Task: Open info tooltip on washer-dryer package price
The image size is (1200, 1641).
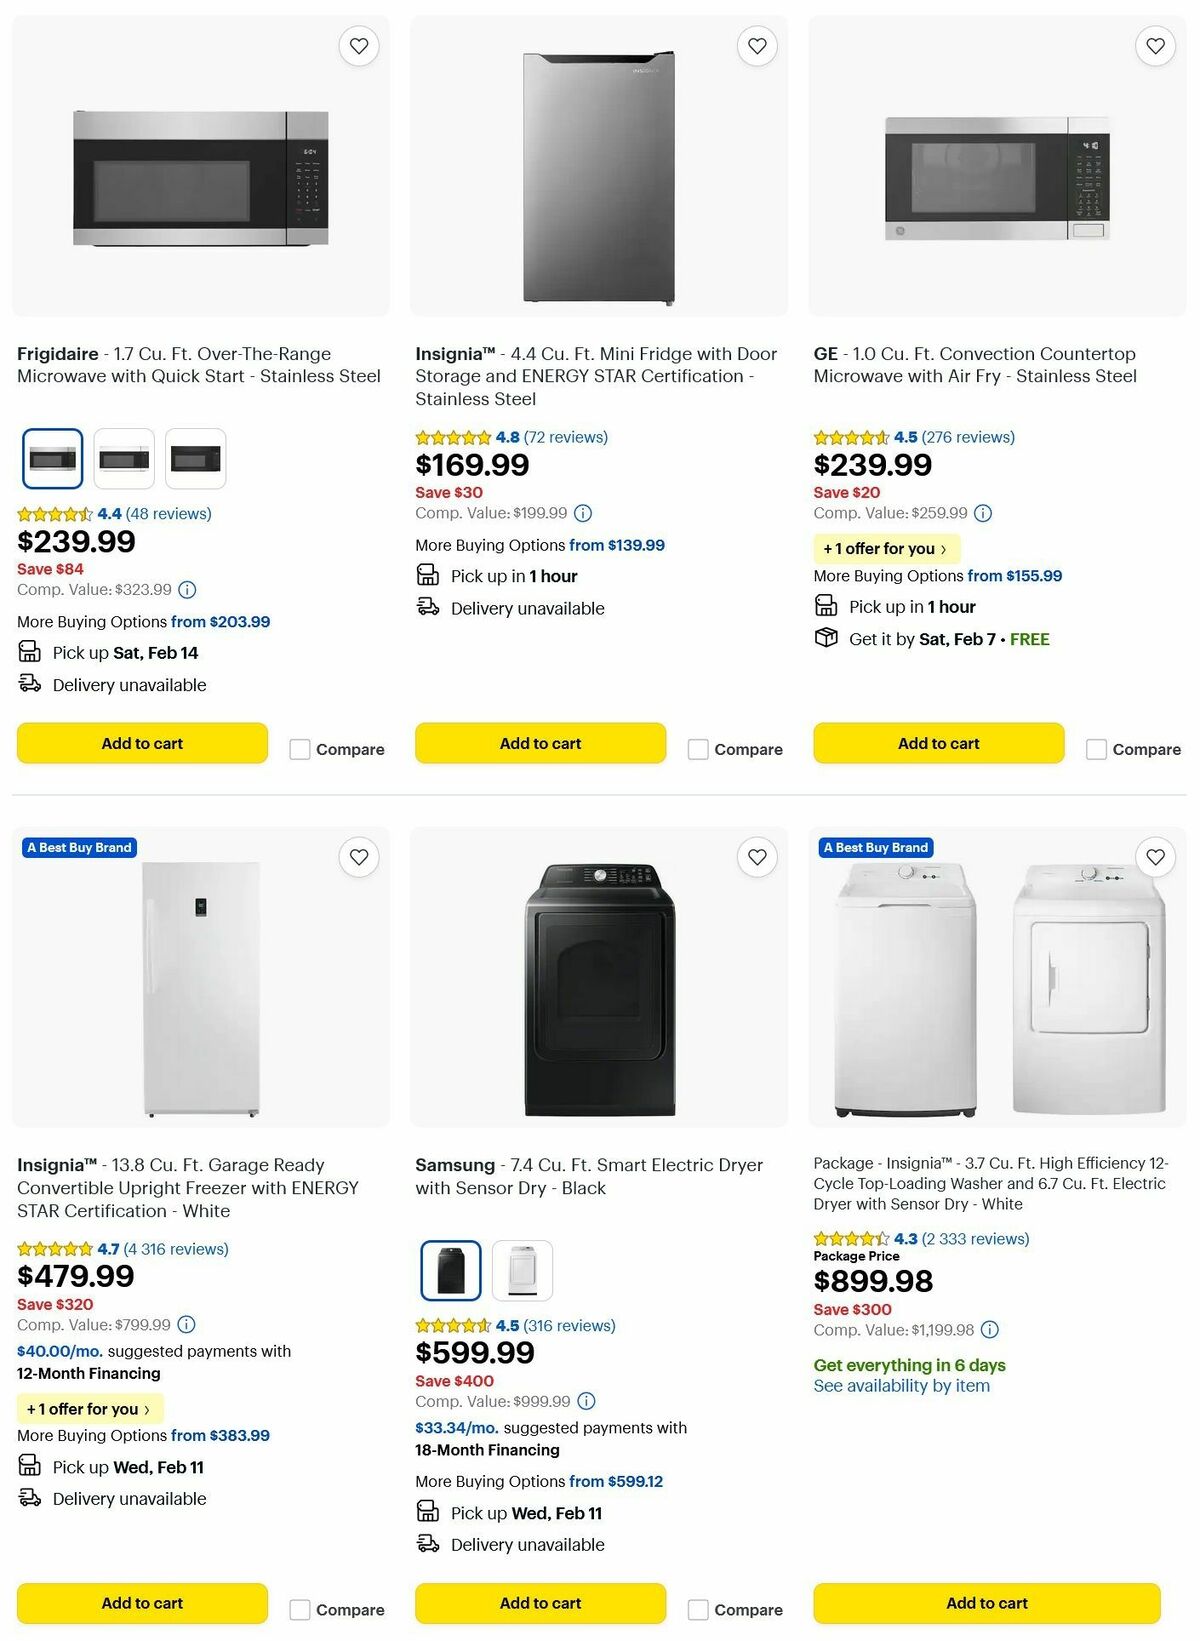Action: pos(990,1330)
